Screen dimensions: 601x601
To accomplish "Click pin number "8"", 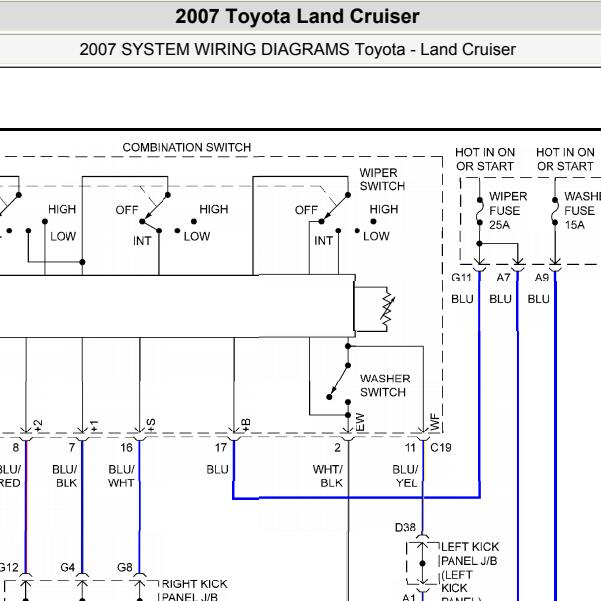I will 15,448.
